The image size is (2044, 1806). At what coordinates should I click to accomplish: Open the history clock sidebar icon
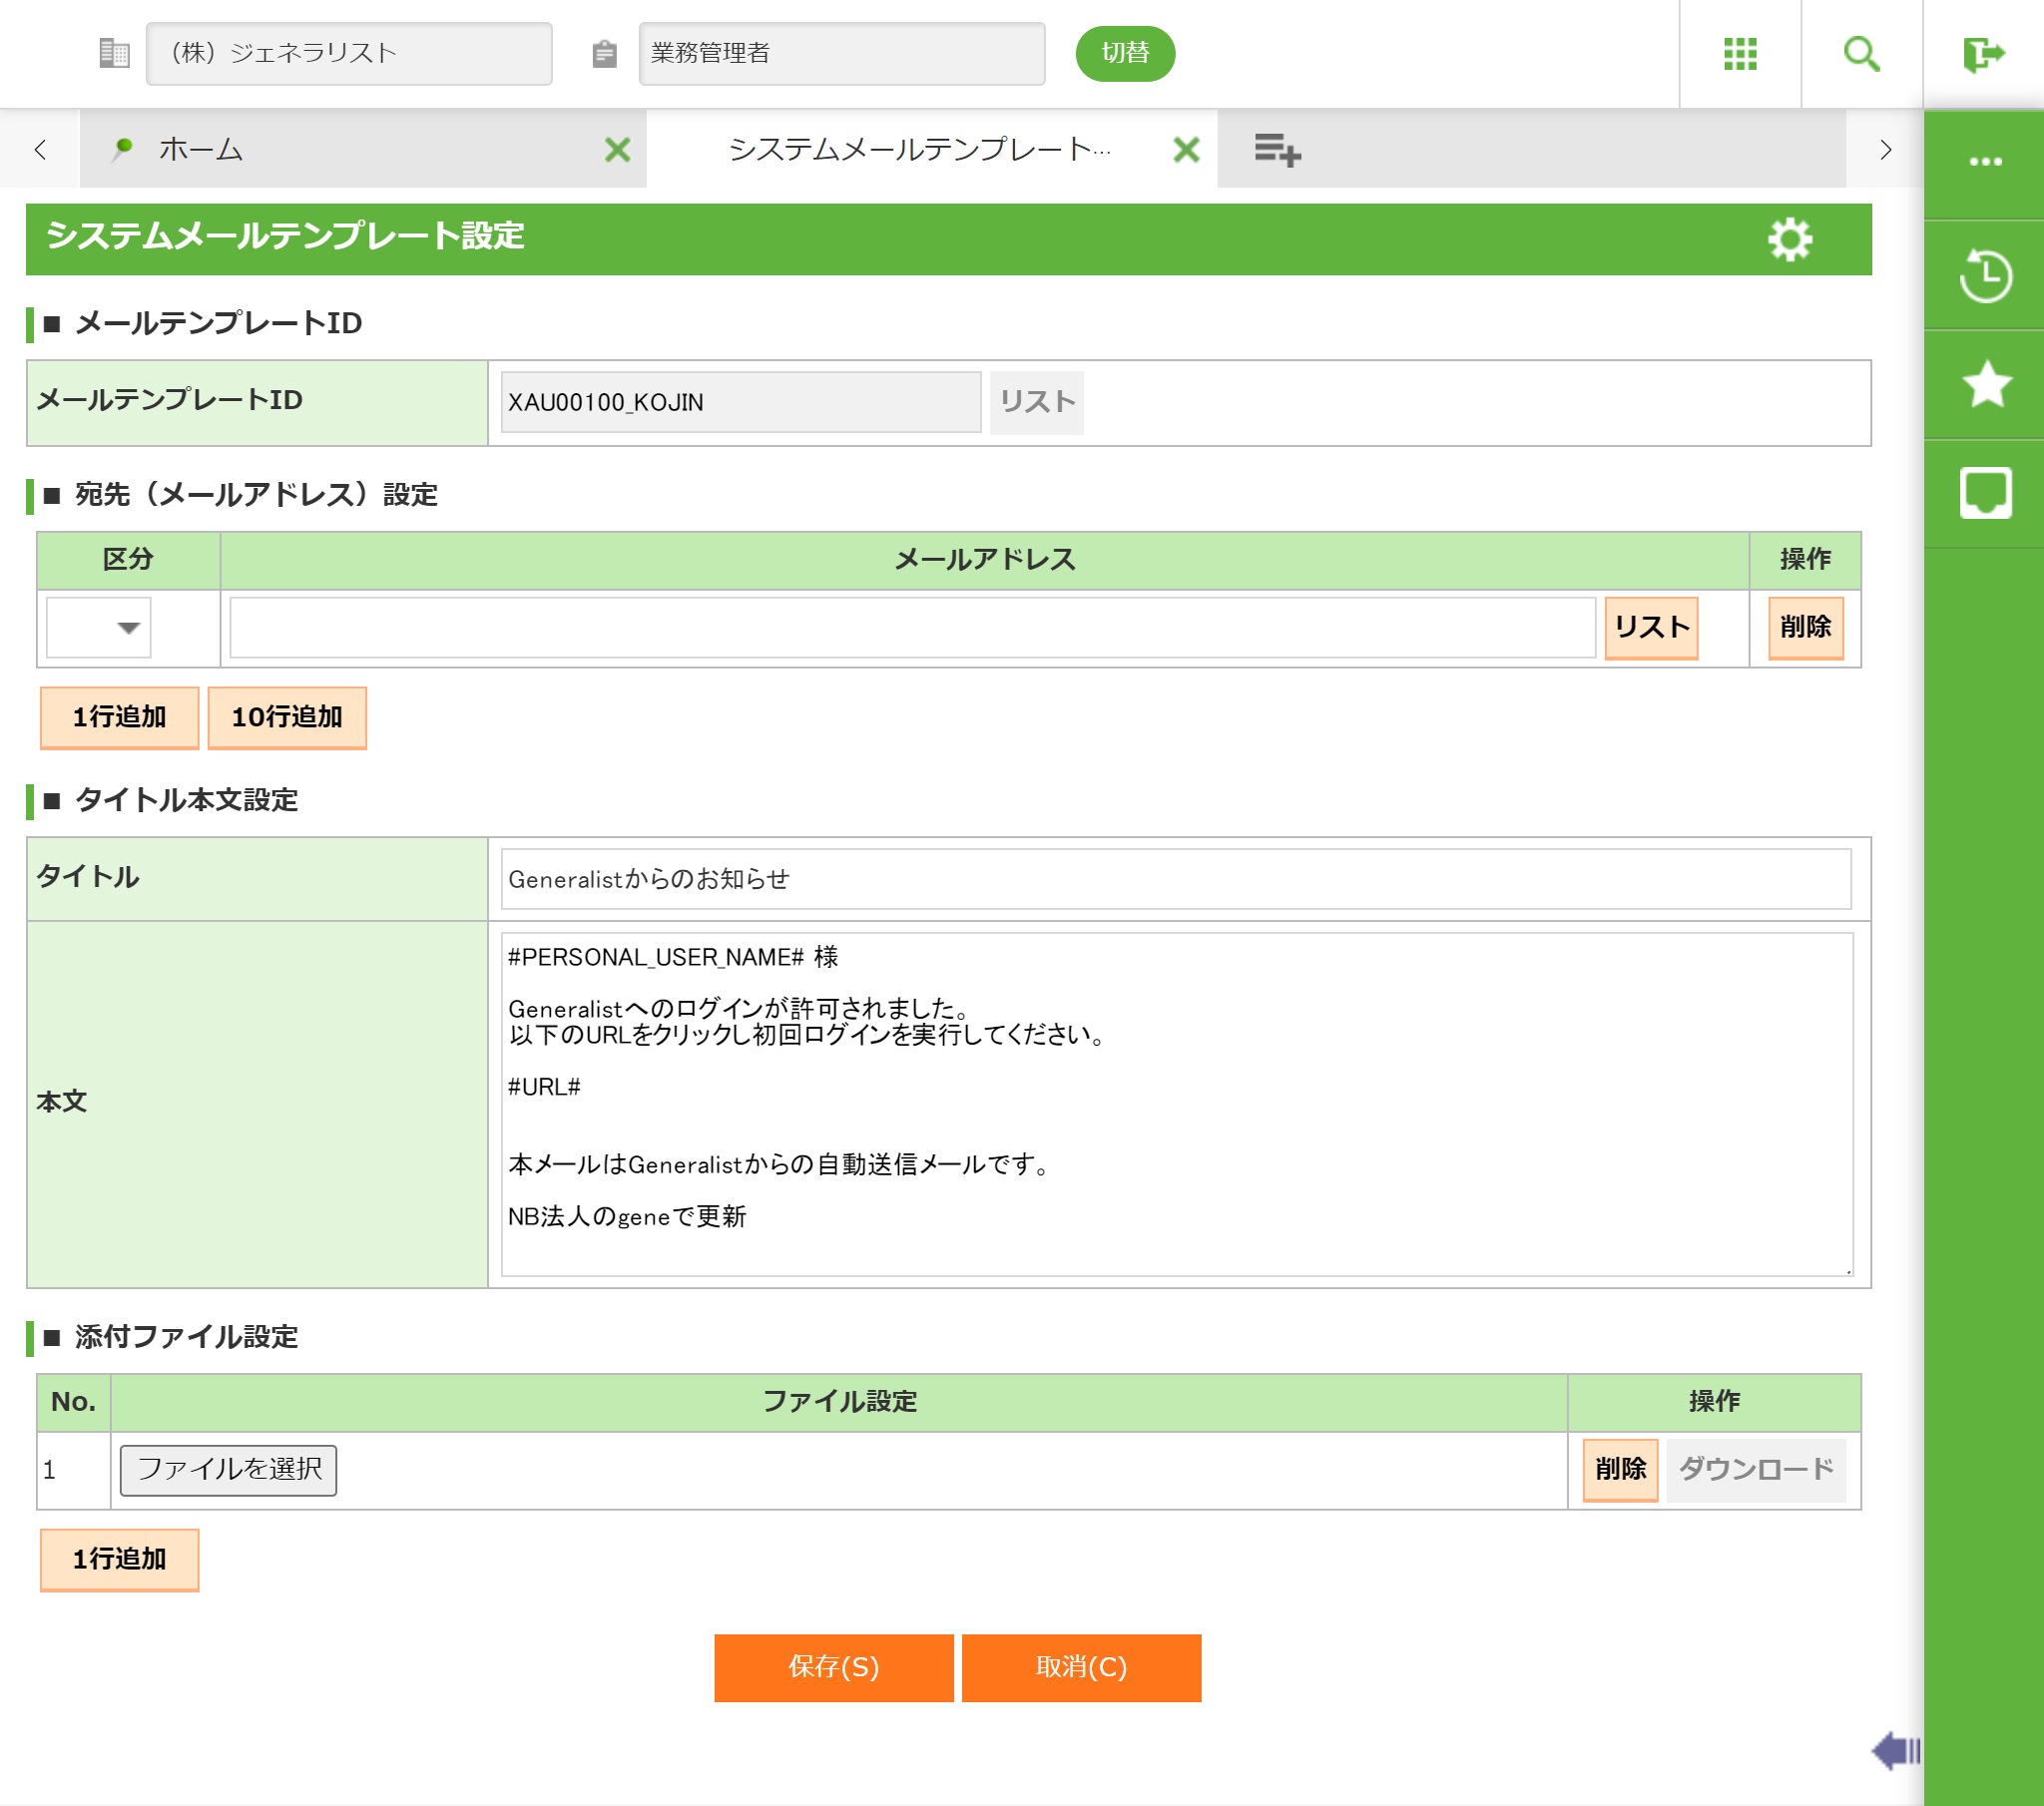pos(1985,275)
